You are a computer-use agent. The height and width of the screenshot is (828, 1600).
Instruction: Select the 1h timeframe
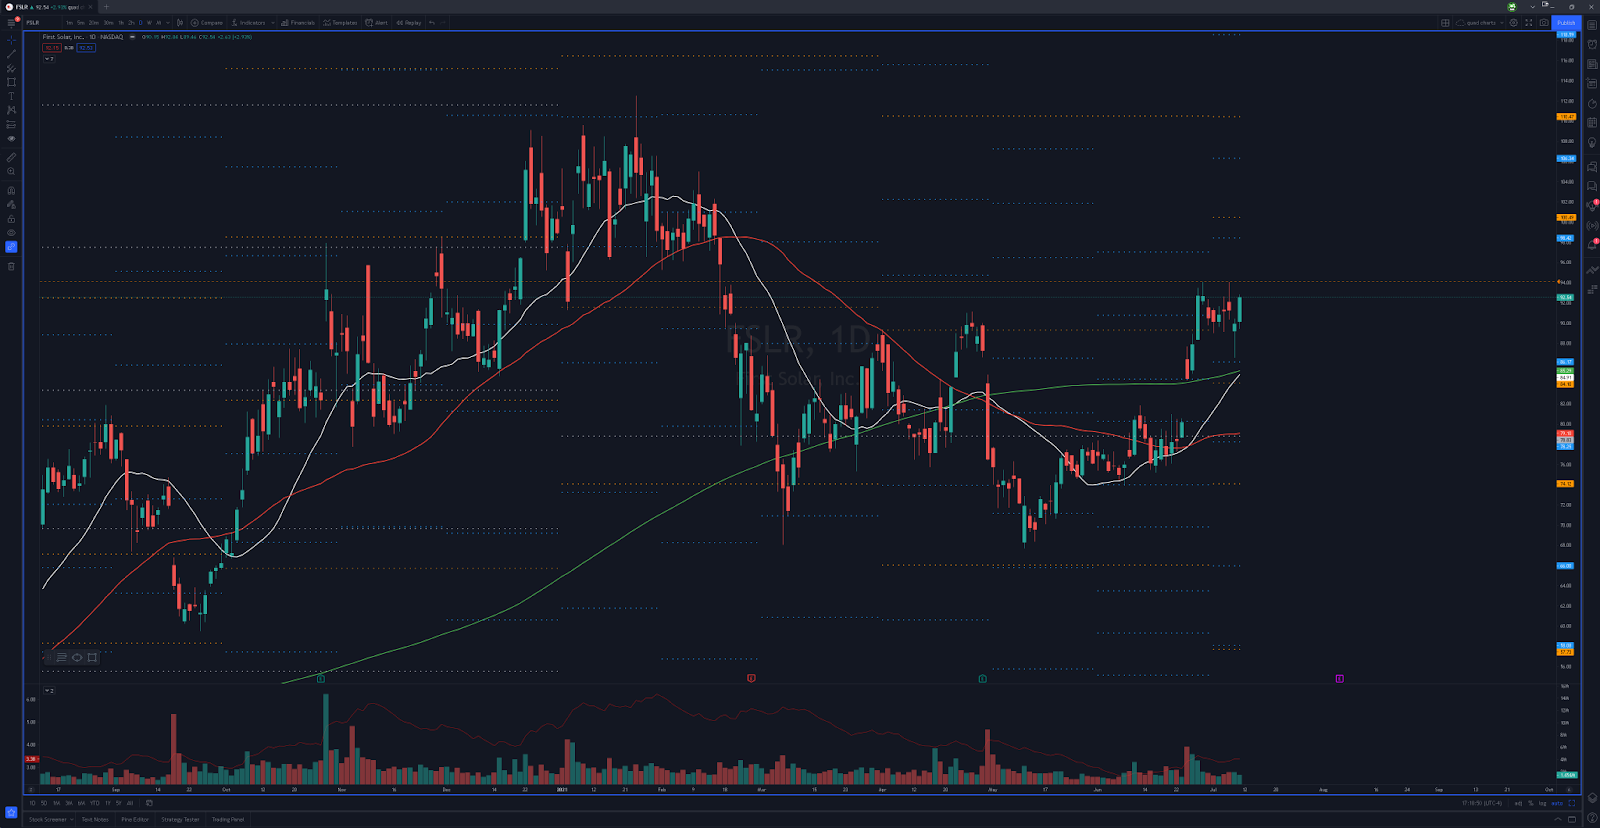click(x=121, y=22)
